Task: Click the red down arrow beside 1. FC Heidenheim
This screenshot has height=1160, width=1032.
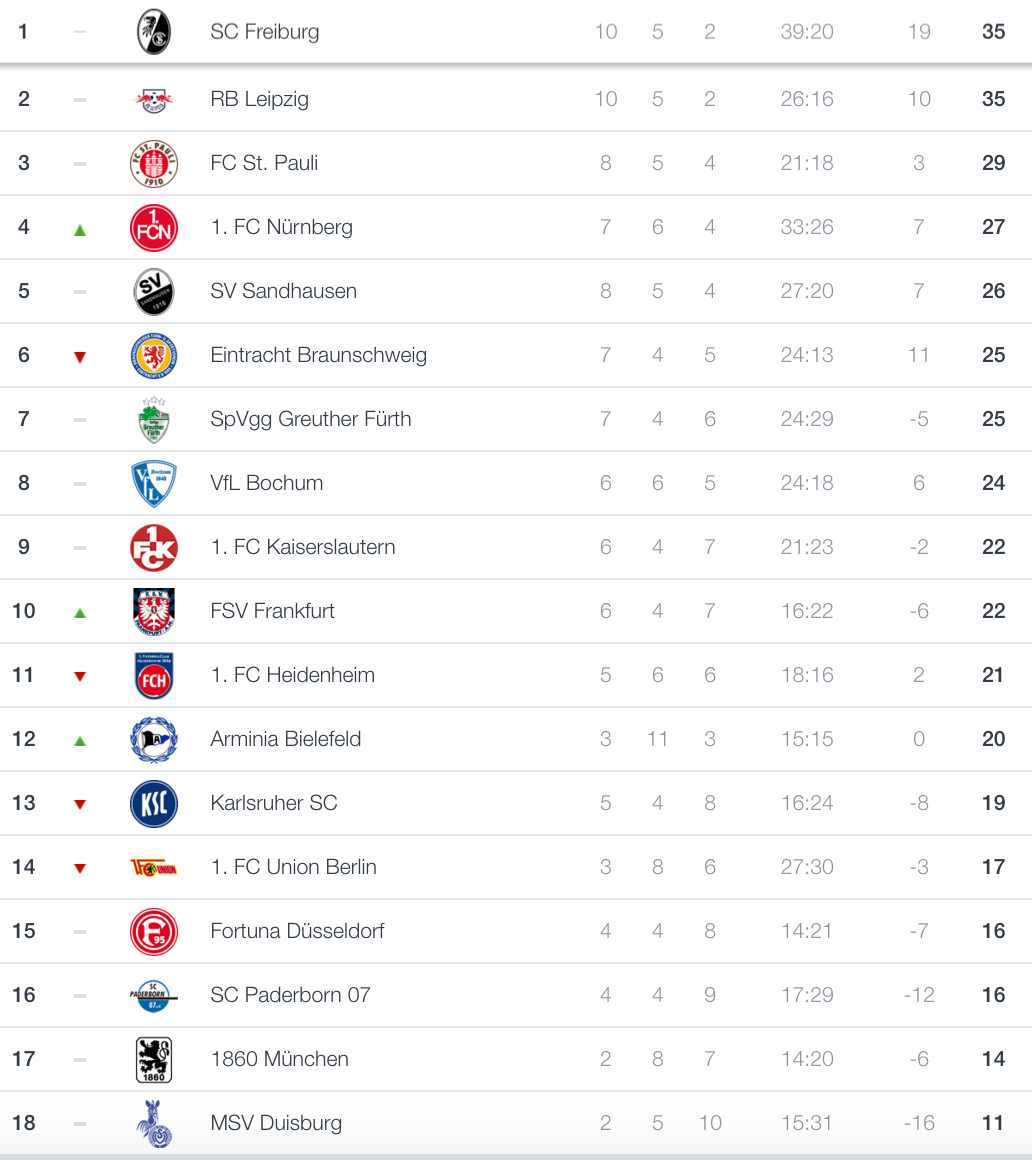Action: point(80,676)
